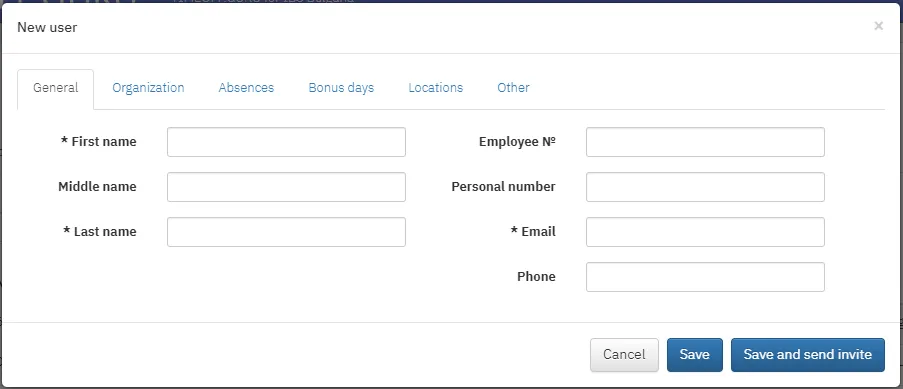Open the Locations tab
The image size is (903, 389).
pos(435,88)
